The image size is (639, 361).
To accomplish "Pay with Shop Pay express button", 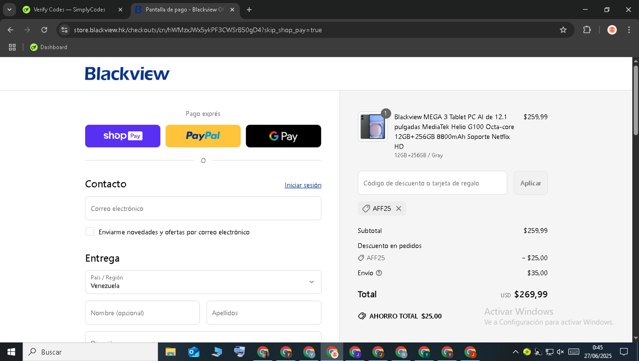I will coord(123,136).
